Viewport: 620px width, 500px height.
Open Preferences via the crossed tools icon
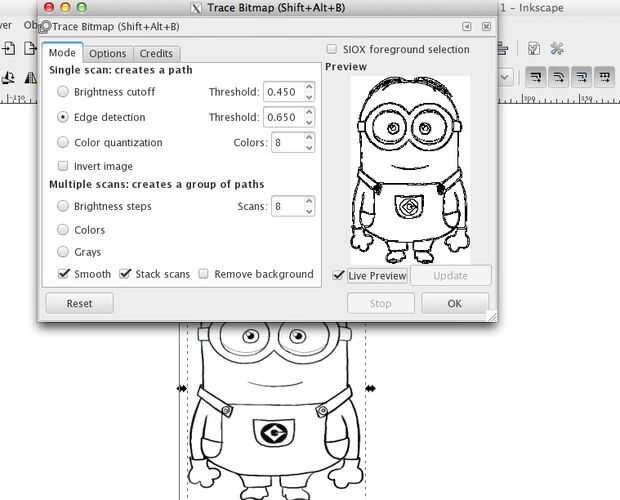[x=557, y=49]
